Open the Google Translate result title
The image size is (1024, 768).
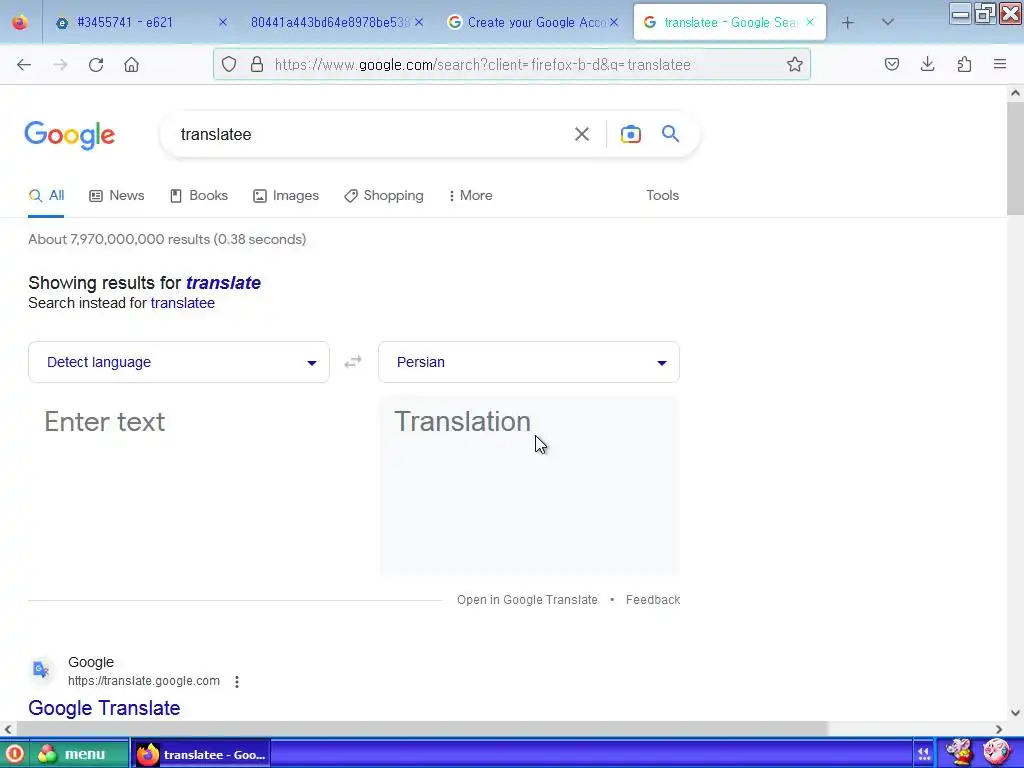[104, 708]
